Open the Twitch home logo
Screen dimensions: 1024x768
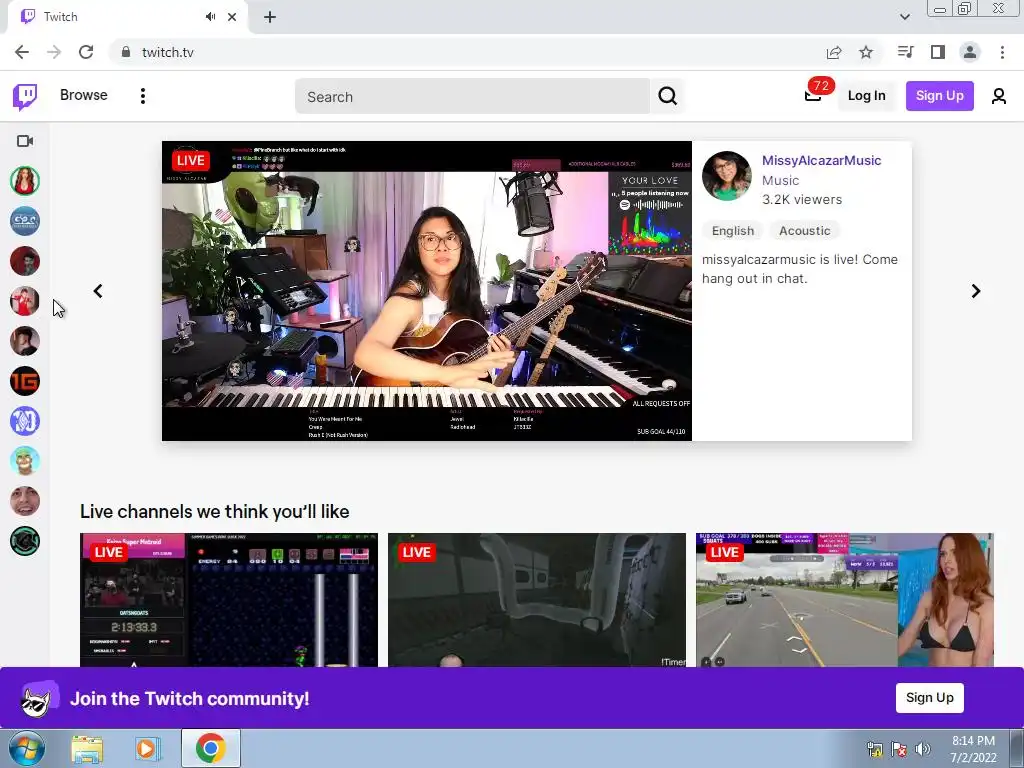[x=25, y=97]
